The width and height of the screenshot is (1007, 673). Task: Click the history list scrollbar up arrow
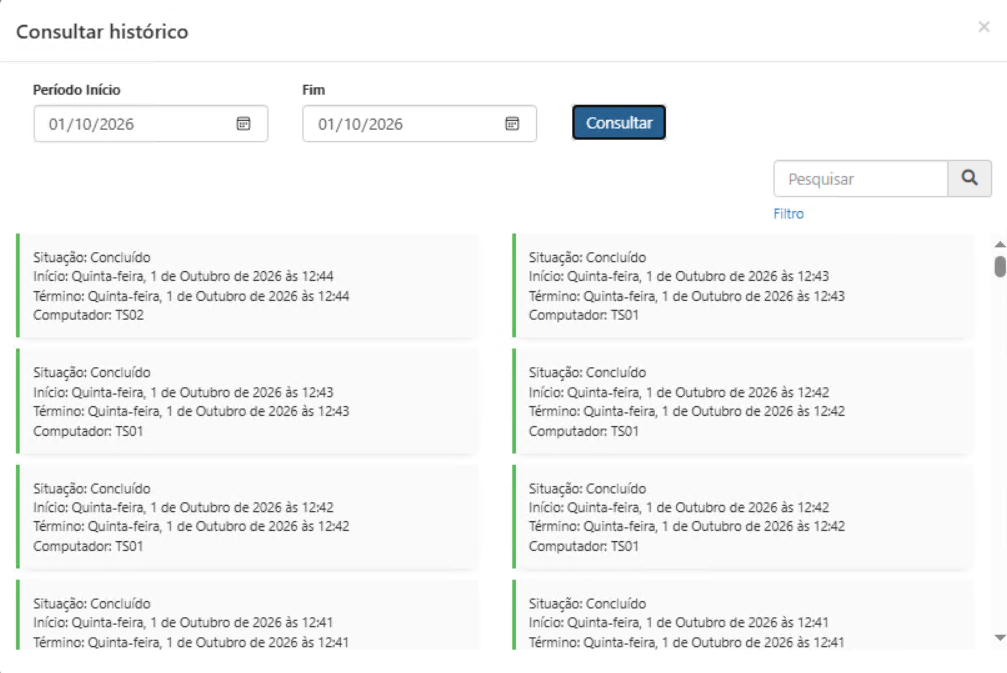[1000, 245]
